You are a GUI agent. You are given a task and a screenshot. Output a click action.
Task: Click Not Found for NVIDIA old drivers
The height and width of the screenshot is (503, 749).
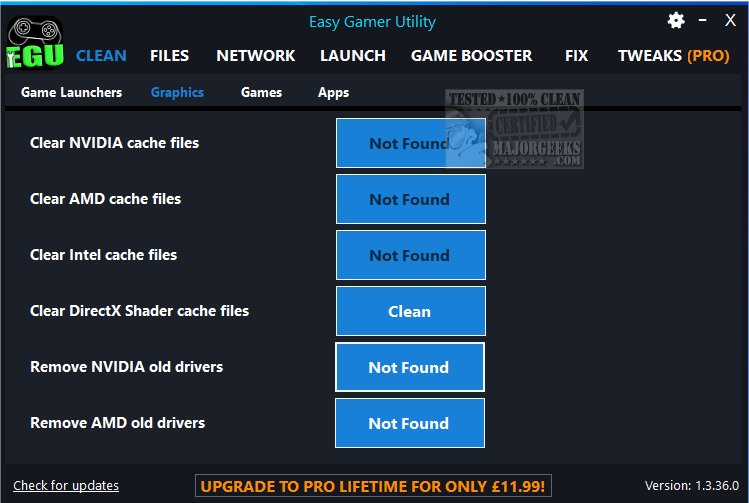click(410, 367)
